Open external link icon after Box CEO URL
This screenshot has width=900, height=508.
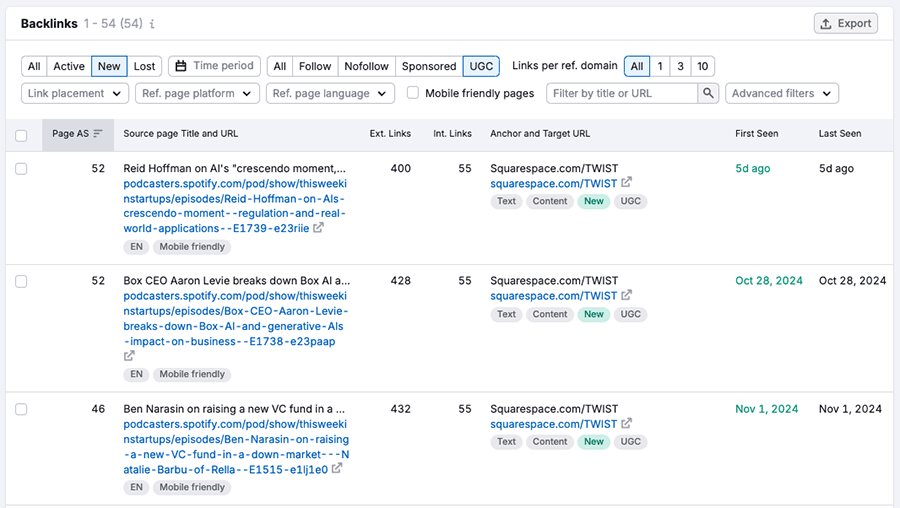(x=129, y=356)
